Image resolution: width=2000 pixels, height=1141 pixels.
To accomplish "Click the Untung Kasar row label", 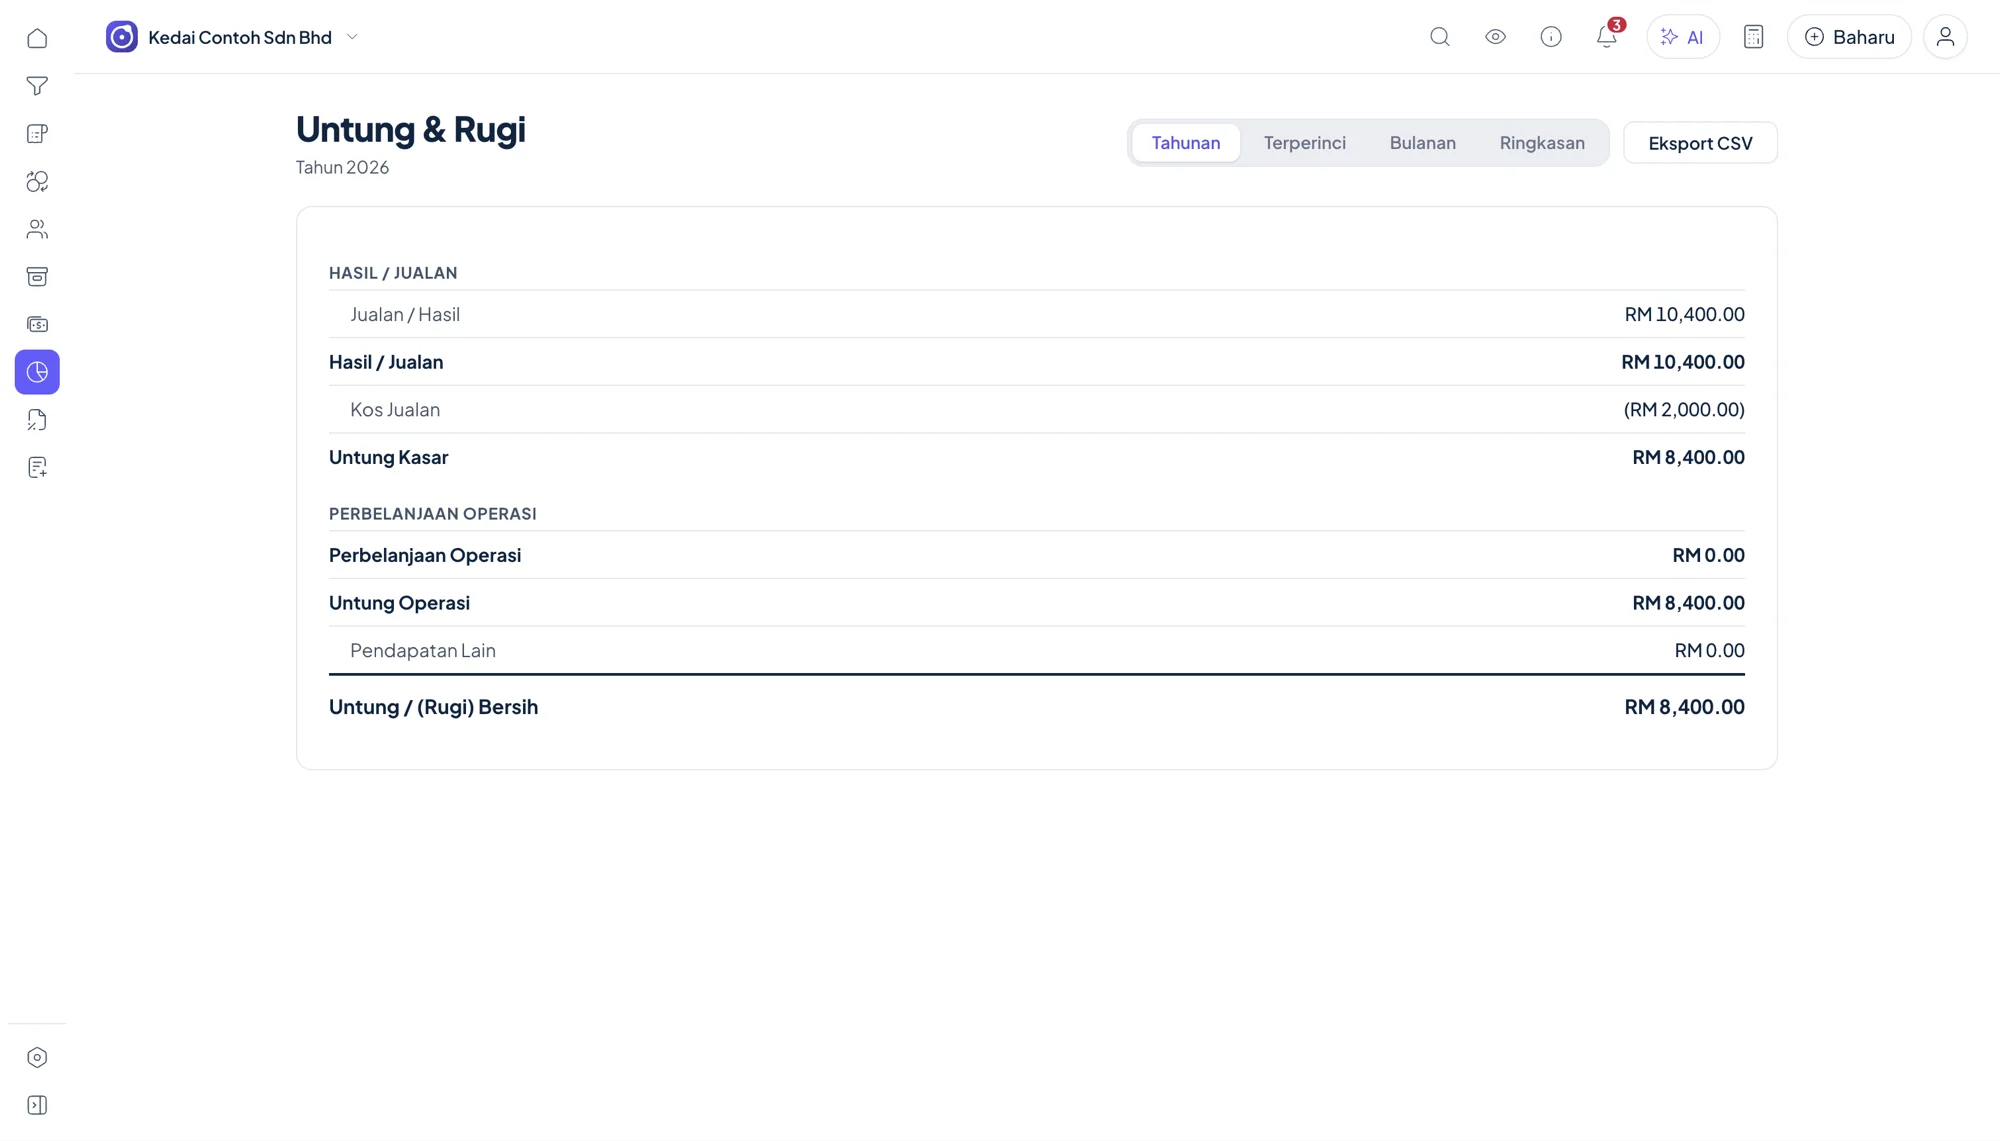I will 389,457.
